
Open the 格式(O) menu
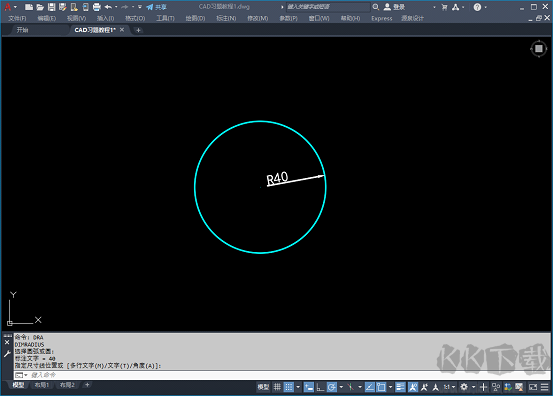point(135,18)
